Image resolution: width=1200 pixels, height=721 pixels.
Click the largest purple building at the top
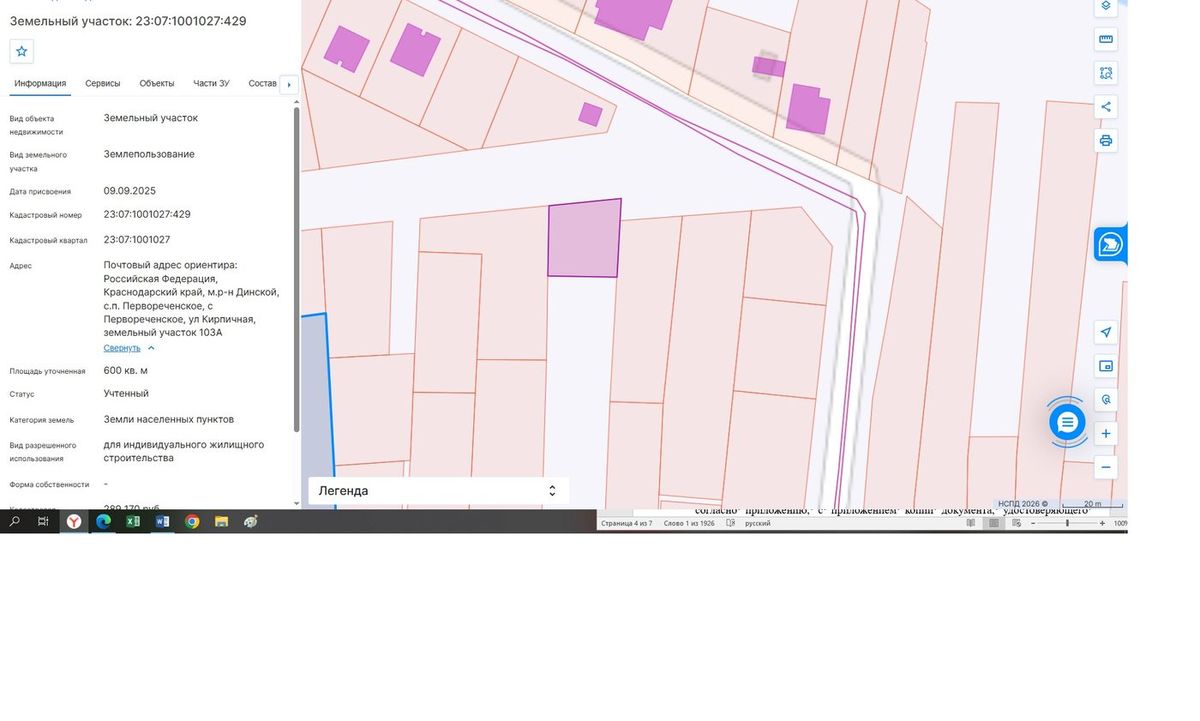(x=633, y=14)
